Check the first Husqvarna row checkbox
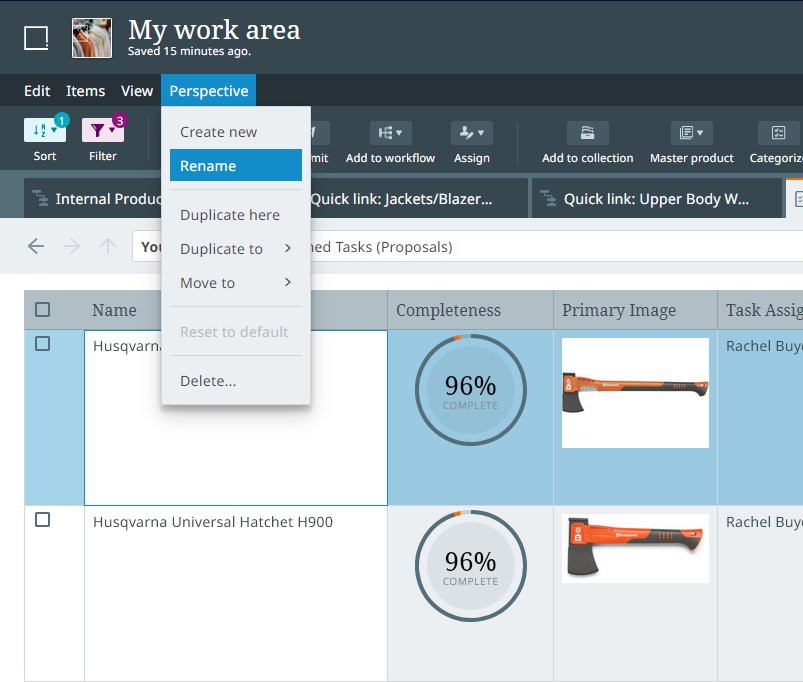This screenshot has height=682, width=803. [42, 344]
